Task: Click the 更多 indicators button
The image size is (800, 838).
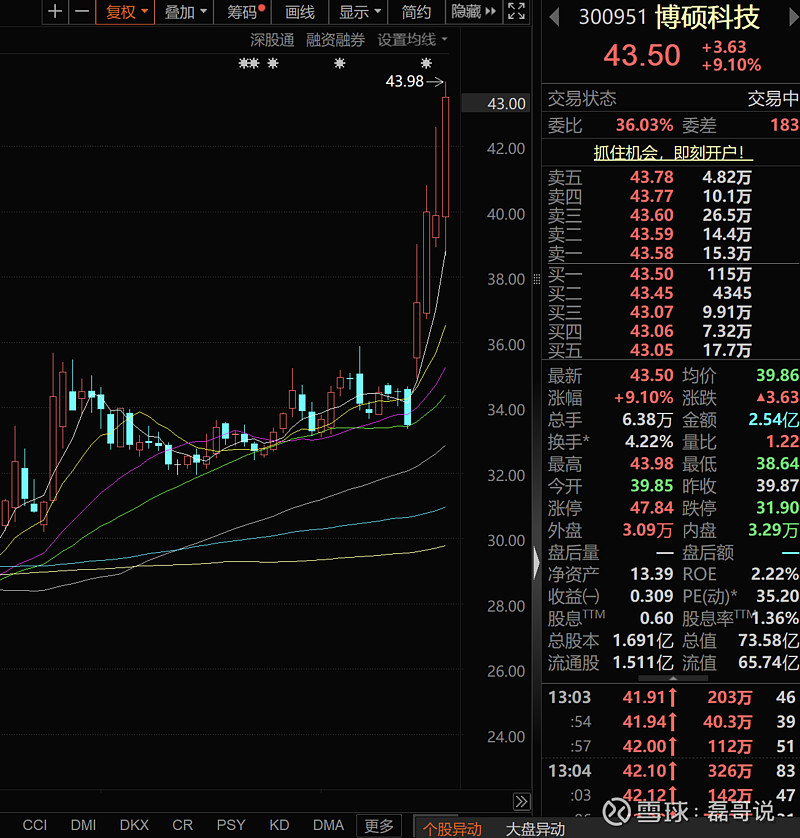Action: tap(379, 826)
